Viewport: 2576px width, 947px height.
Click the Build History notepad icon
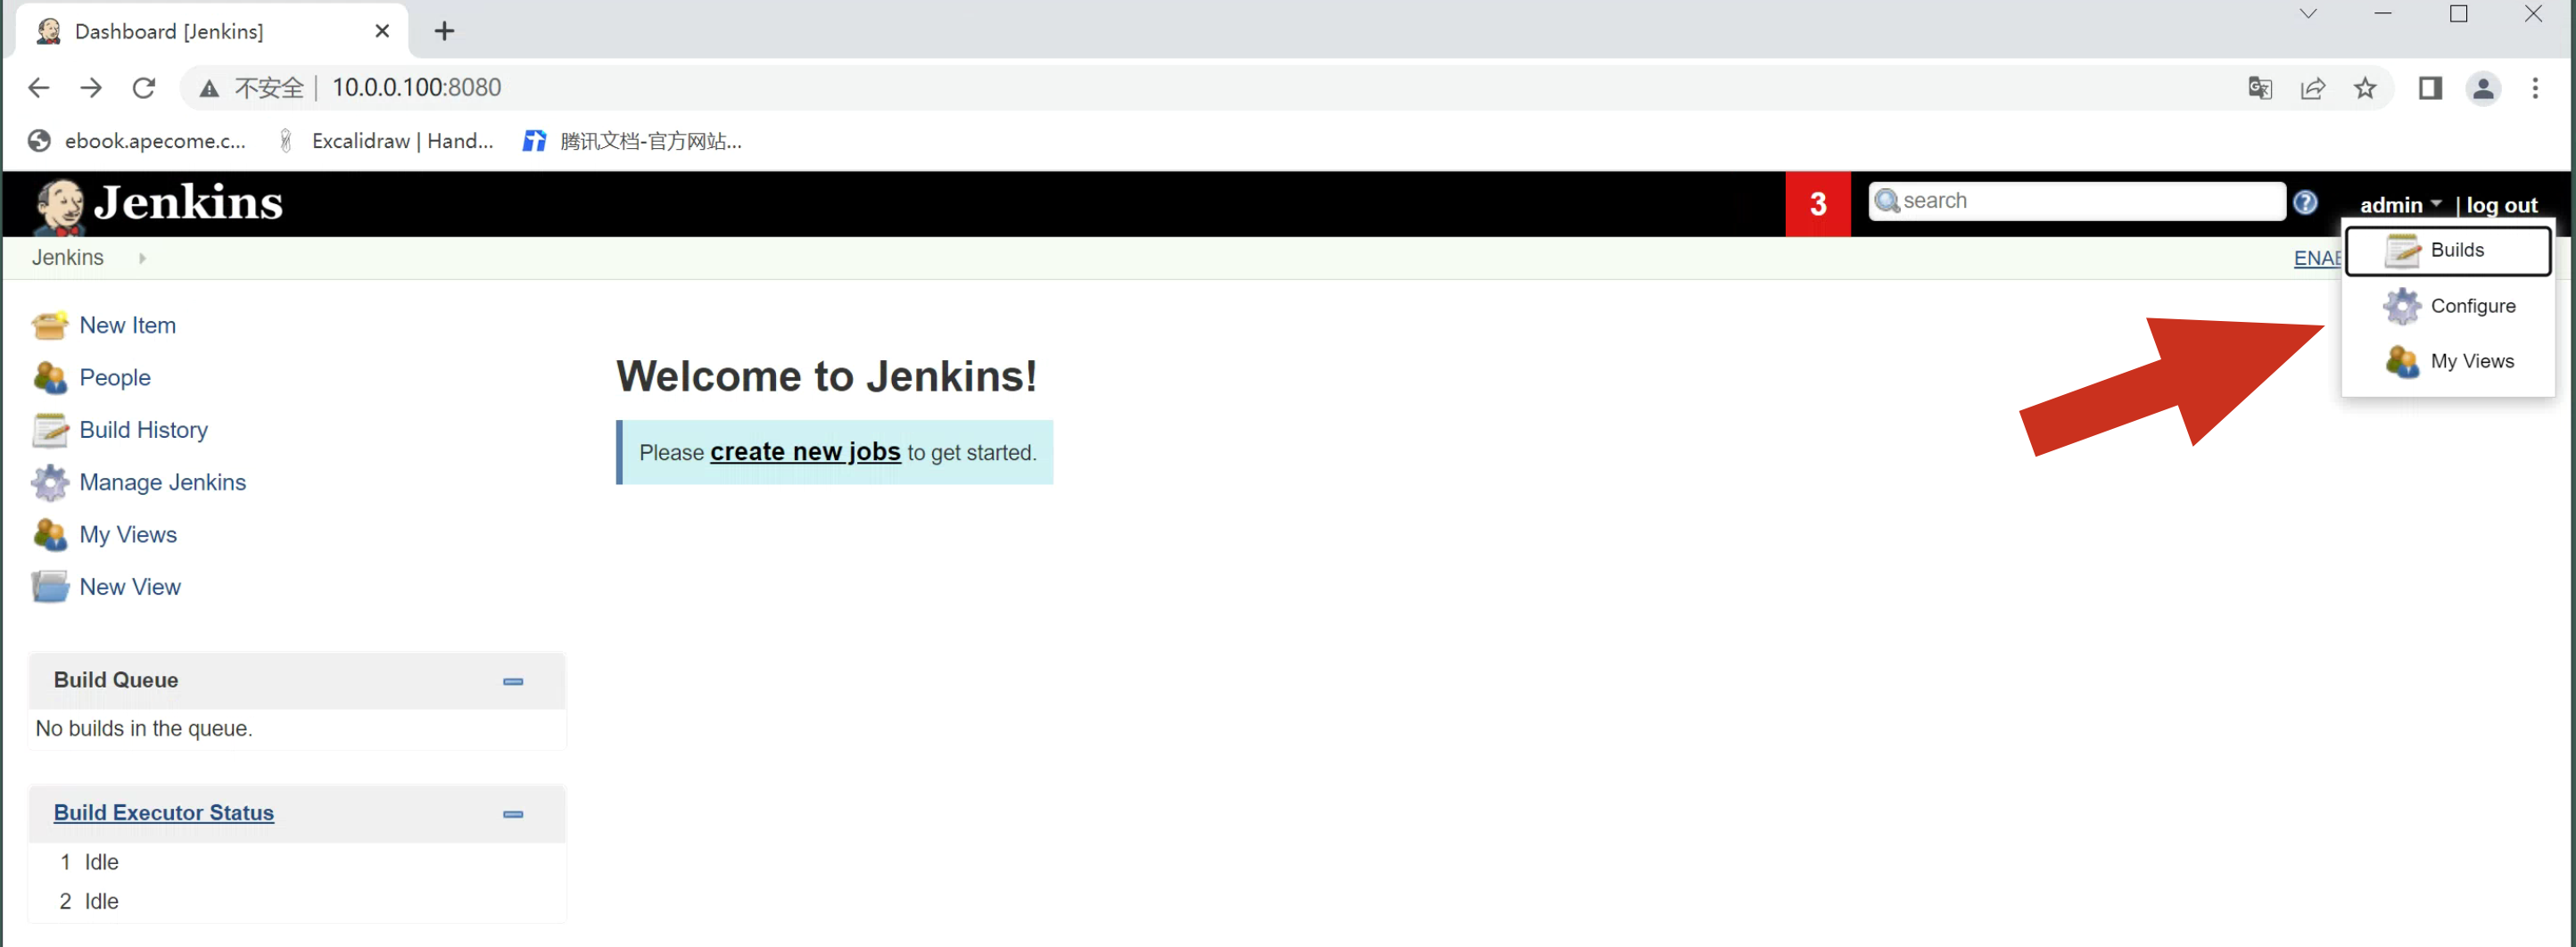click(x=49, y=430)
